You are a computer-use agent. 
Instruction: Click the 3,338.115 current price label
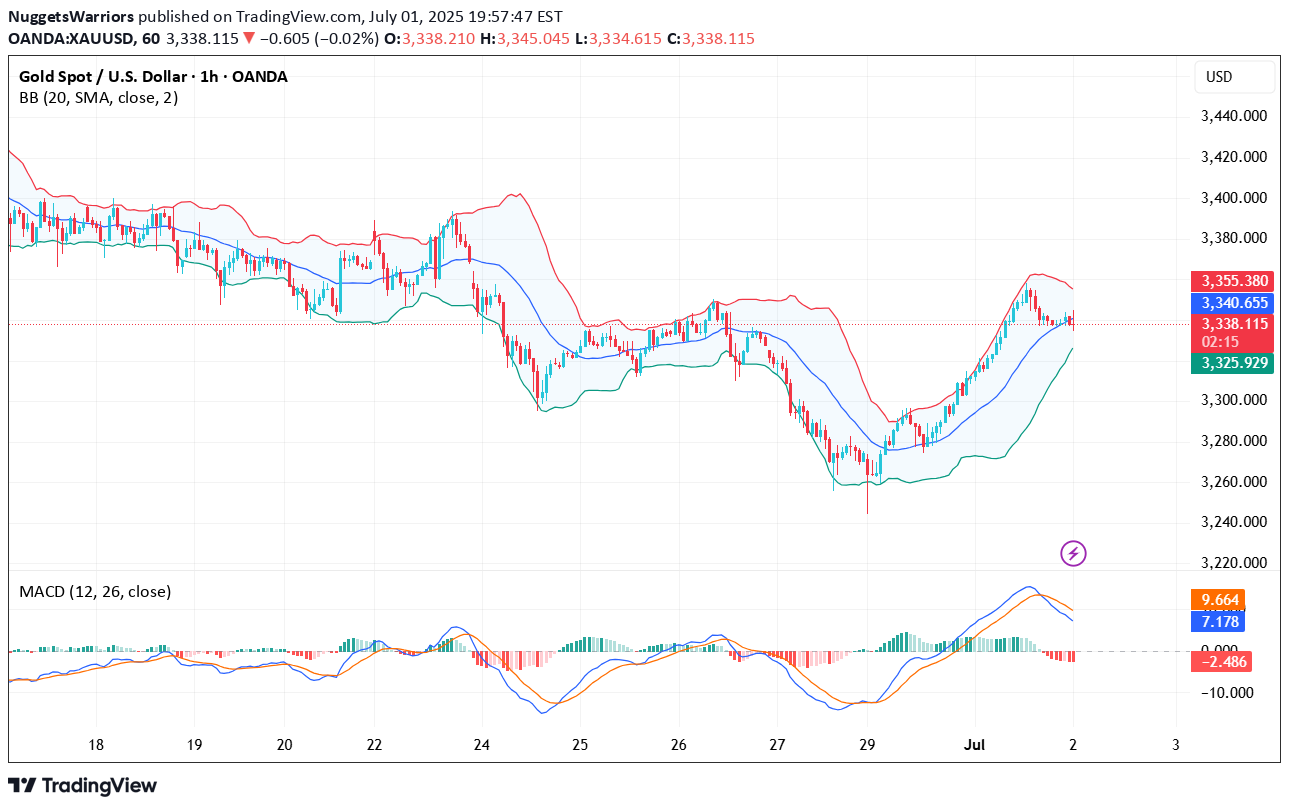coord(1232,323)
